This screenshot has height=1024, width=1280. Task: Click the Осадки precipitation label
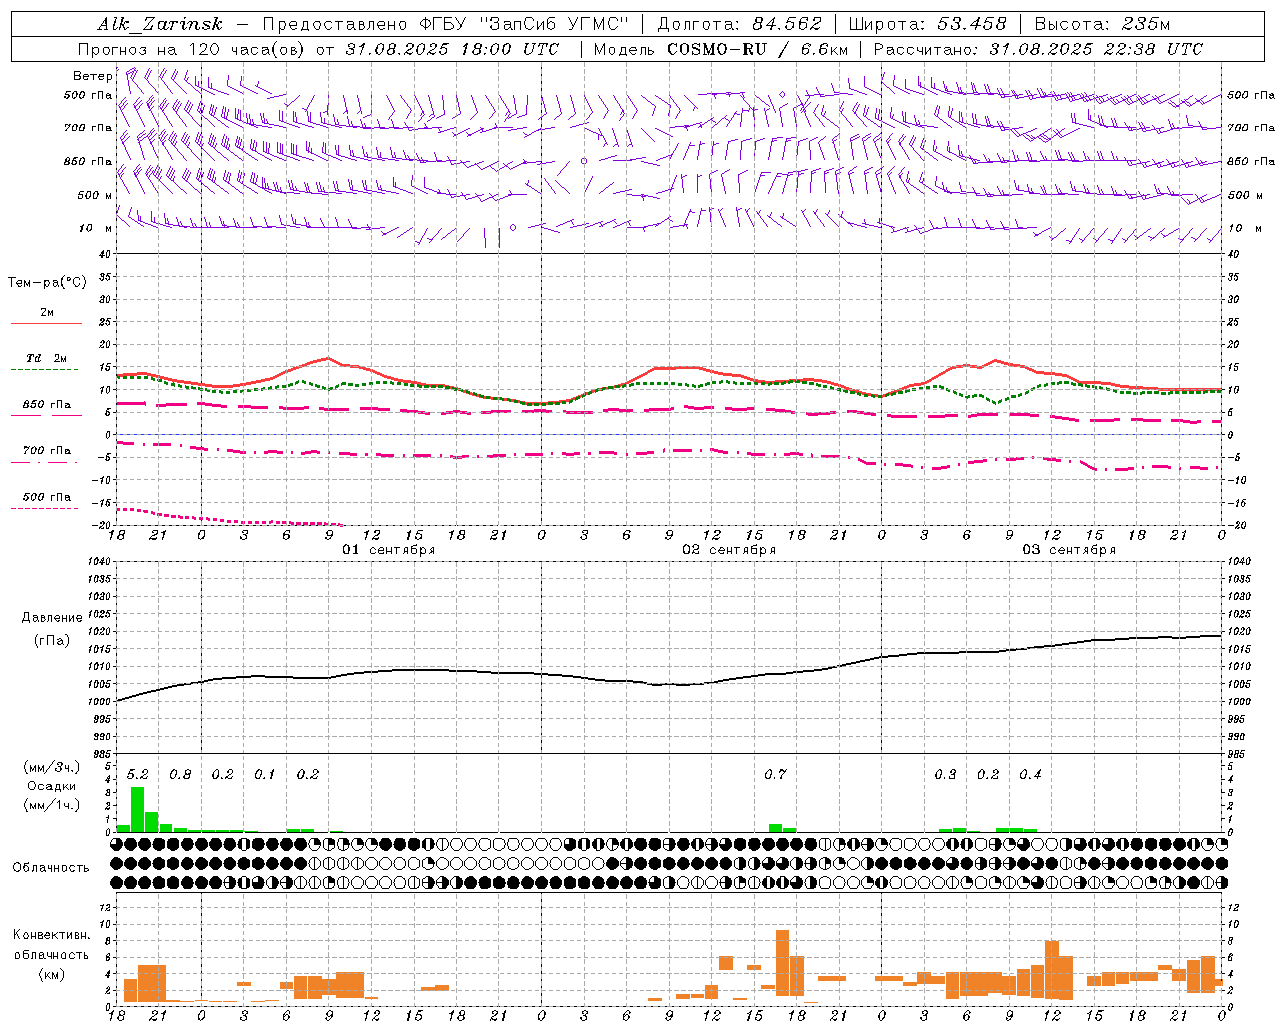coord(52,786)
